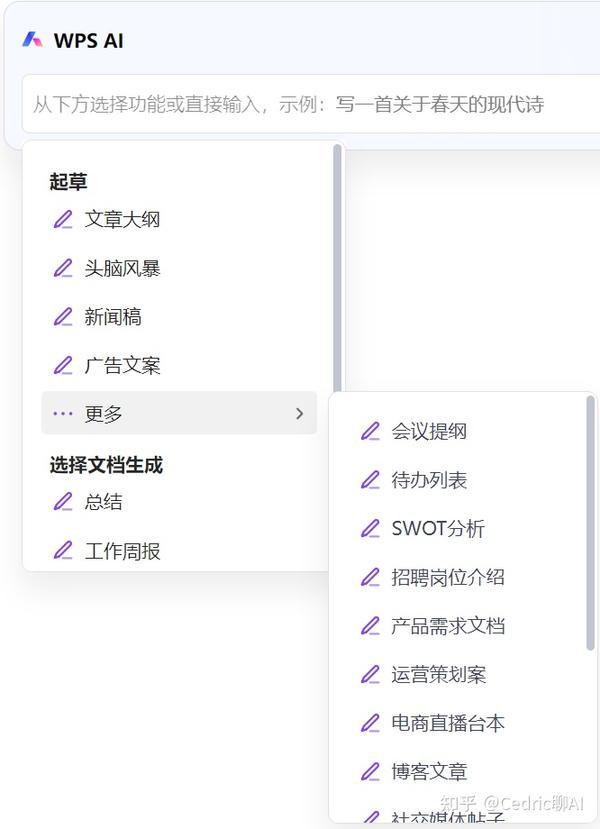
Task: Select the pen icon next to 广告文案
Action: [x=63, y=365]
